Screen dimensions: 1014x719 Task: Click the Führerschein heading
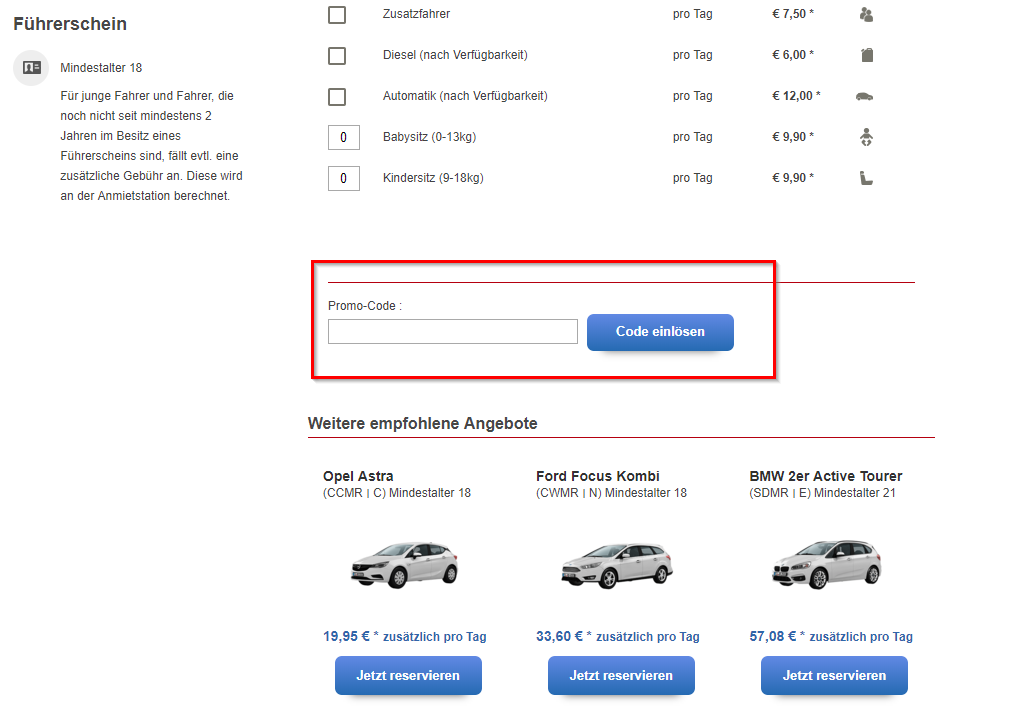(70, 24)
